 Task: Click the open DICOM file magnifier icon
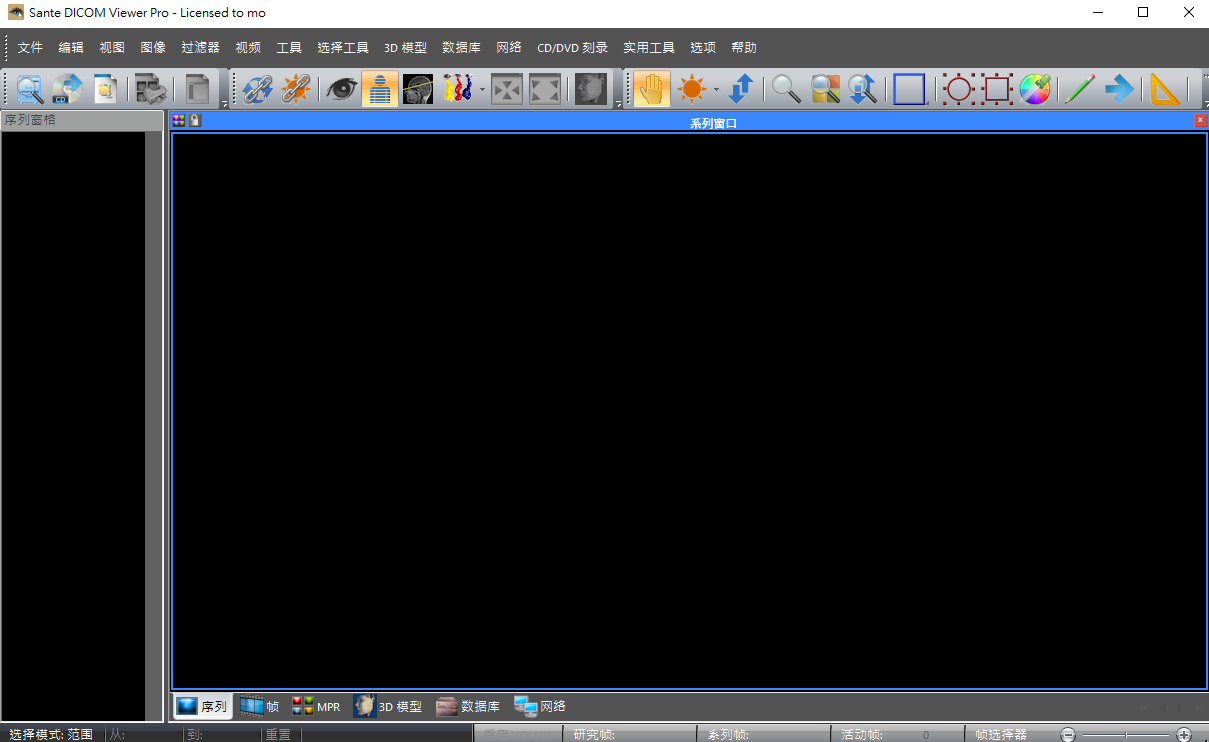[30, 89]
